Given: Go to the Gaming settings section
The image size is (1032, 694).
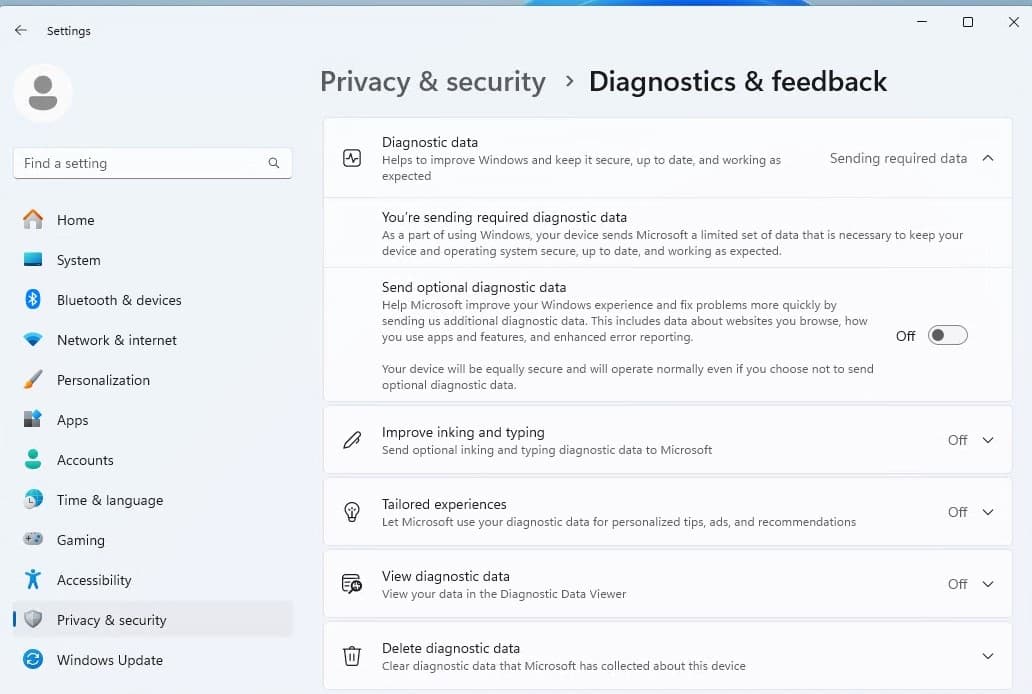Looking at the screenshot, I should point(80,540).
